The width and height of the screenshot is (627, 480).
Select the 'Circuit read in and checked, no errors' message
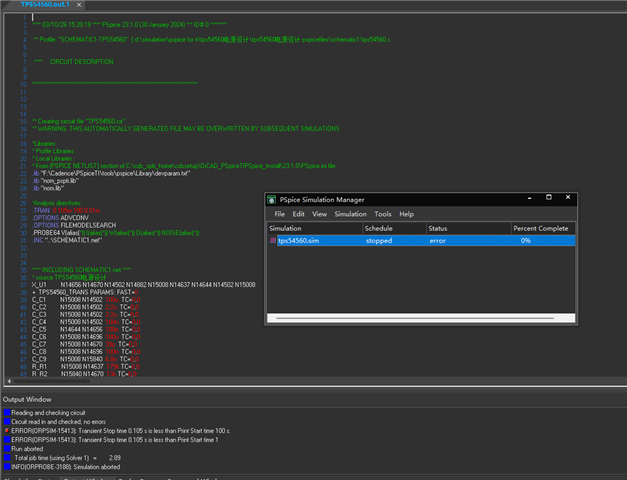click(x=58, y=422)
